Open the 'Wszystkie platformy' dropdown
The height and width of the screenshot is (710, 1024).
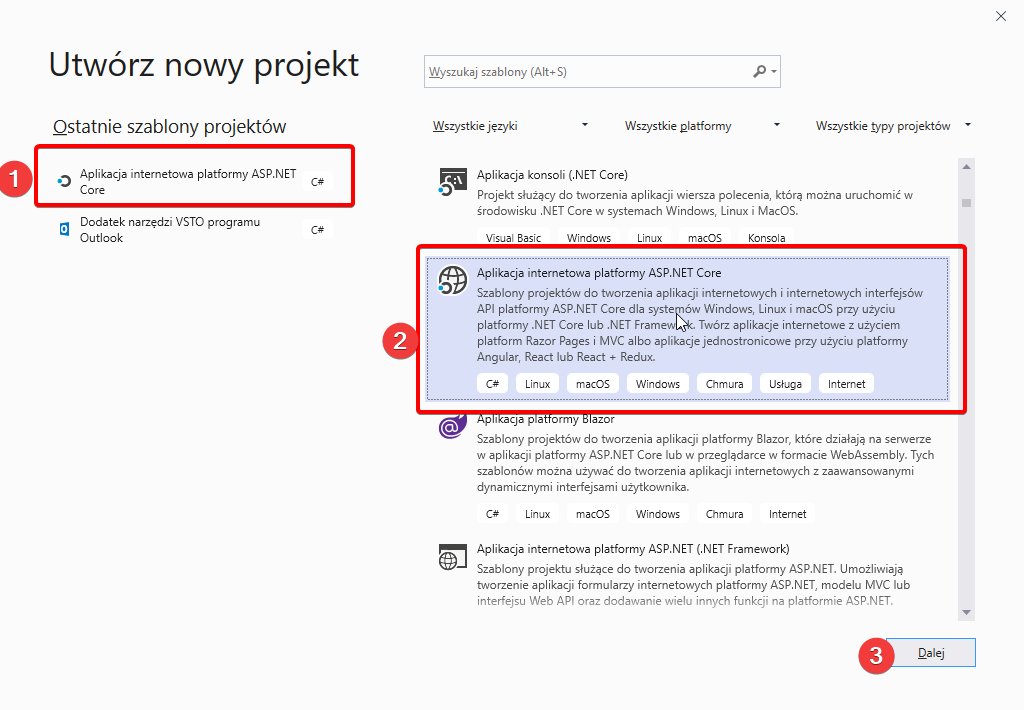click(x=702, y=126)
